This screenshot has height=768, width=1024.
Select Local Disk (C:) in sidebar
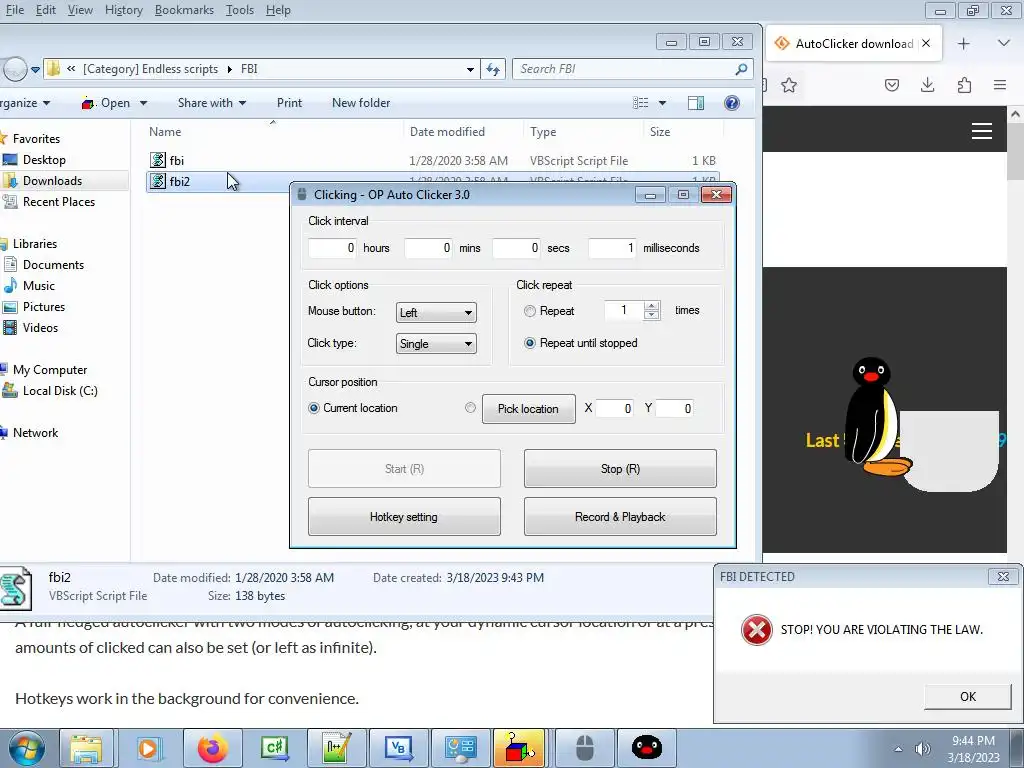coord(60,391)
